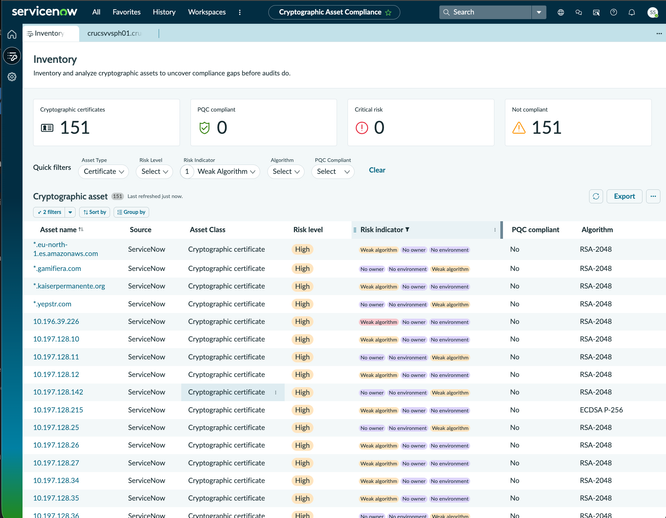Image resolution: width=666 pixels, height=518 pixels.
Task: Open the History menu
Action: pos(164,12)
